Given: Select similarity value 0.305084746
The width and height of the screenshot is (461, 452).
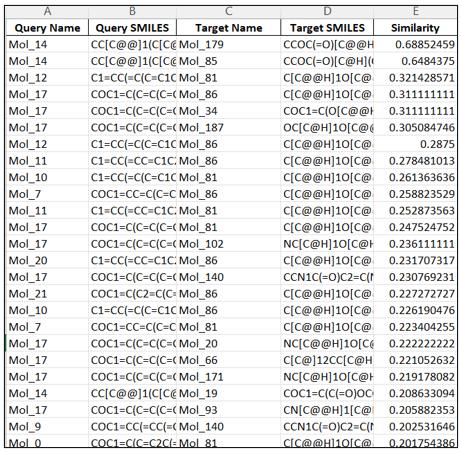Looking at the screenshot, I should [415, 127].
